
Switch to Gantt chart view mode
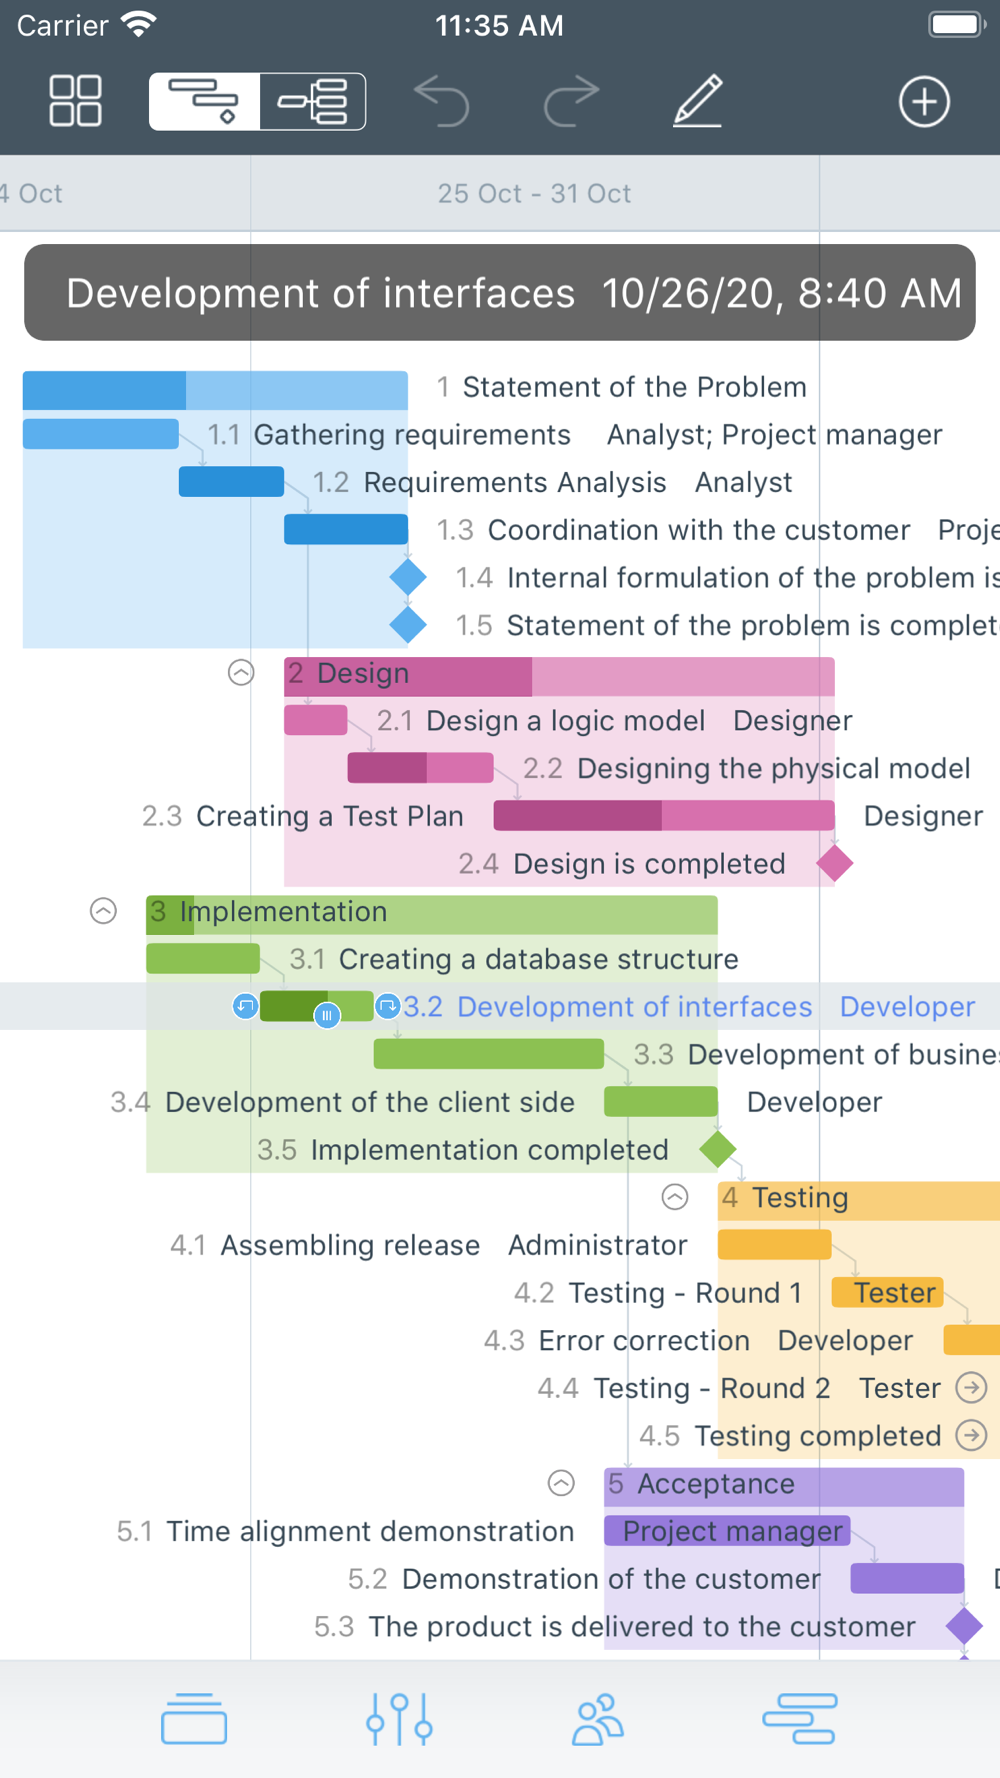point(205,101)
